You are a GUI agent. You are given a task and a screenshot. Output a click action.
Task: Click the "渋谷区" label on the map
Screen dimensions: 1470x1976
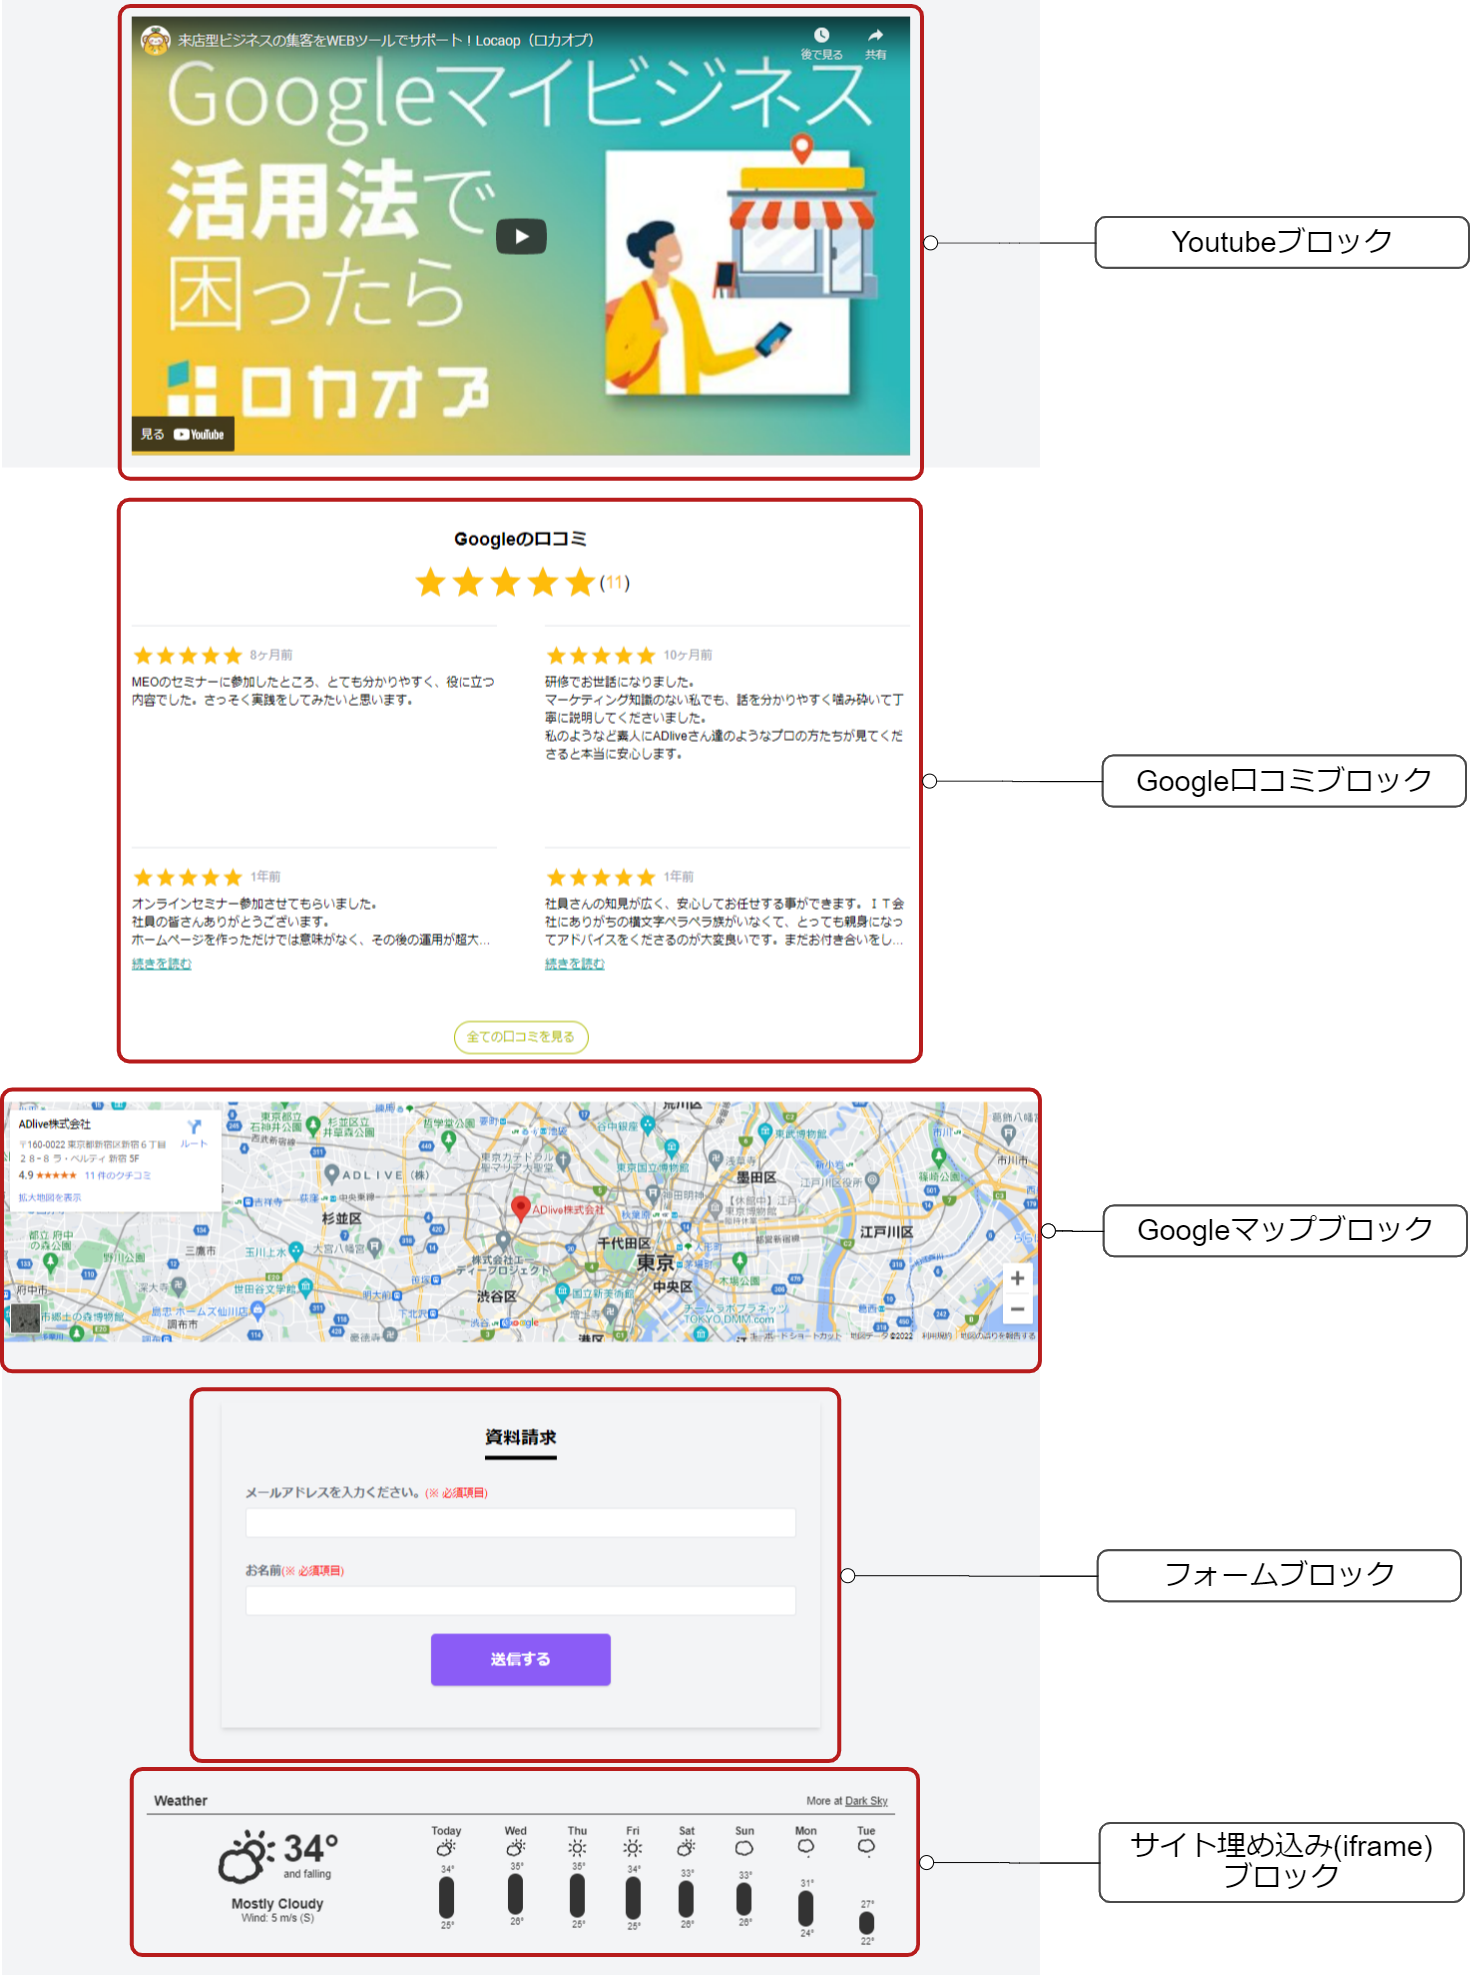(496, 1296)
